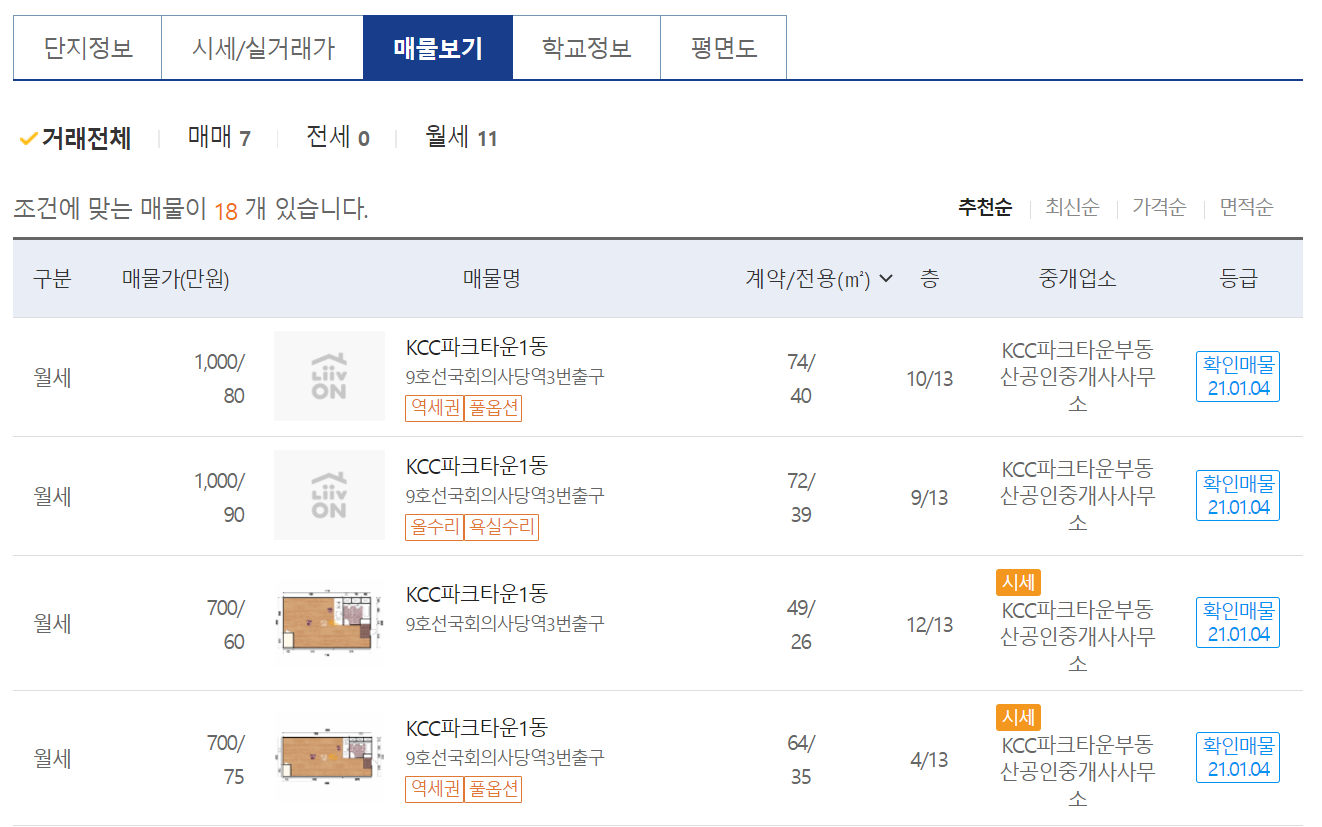The height and width of the screenshot is (827, 1322).
Task: Filter listings by 월세 11
Action: [461, 138]
